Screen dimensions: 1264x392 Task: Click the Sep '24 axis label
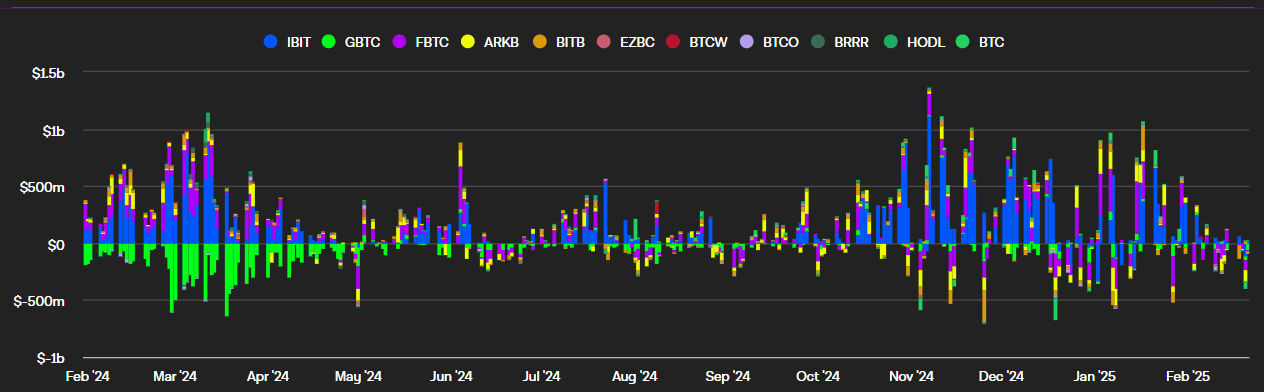click(x=727, y=376)
